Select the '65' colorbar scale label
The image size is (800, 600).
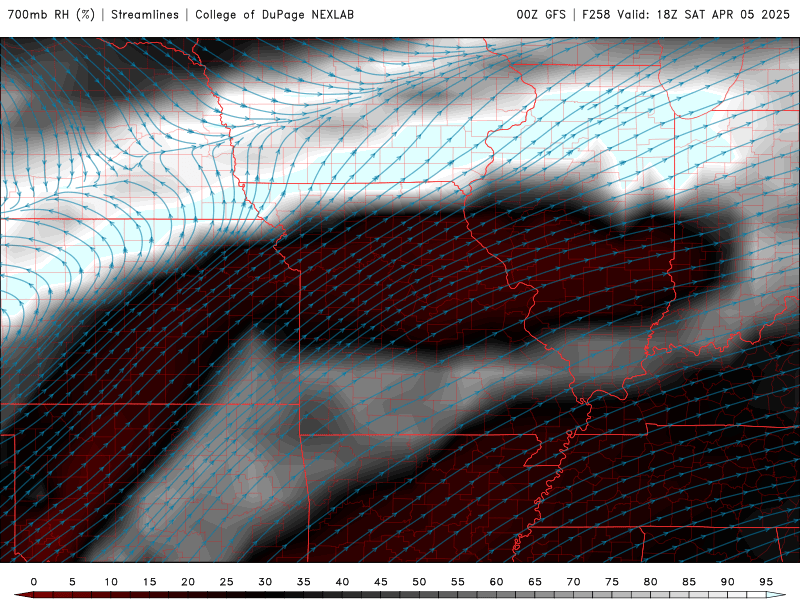pyautogui.click(x=535, y=582)
